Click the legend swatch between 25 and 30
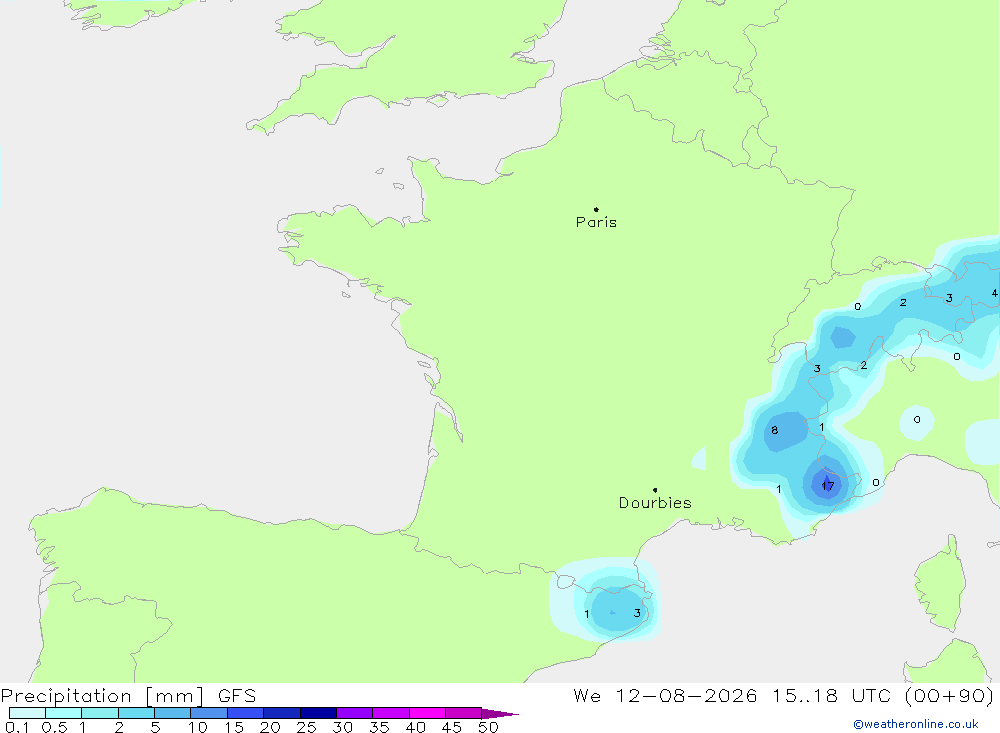This screenshot has width=1000, height=733. (318, 713)
